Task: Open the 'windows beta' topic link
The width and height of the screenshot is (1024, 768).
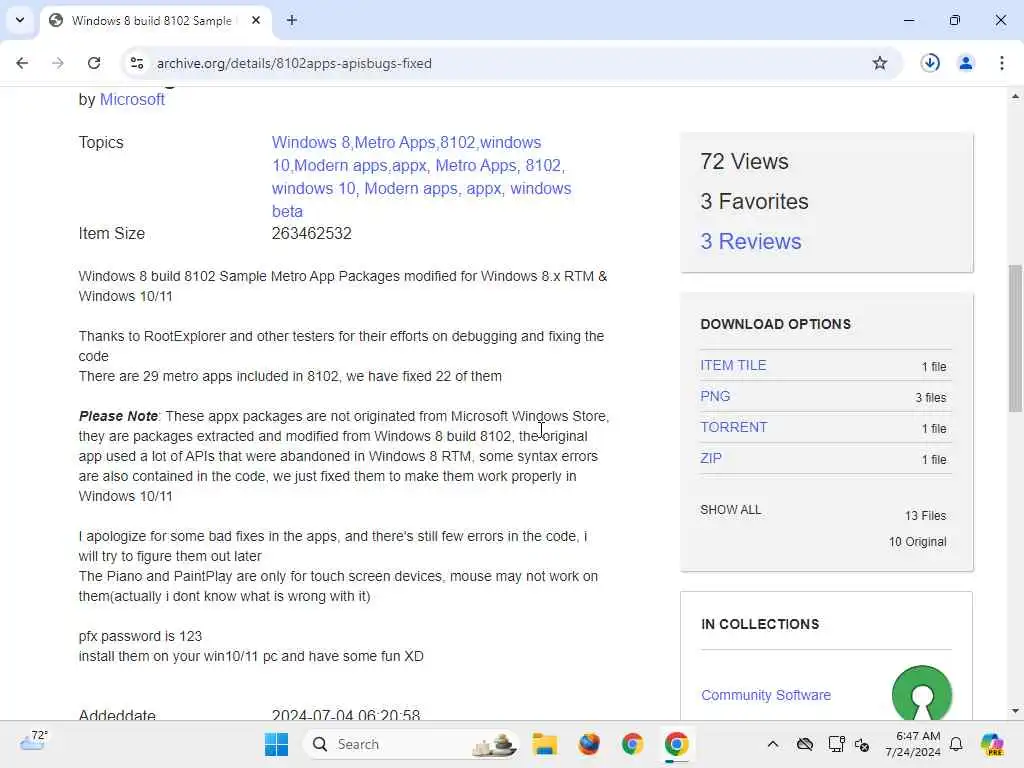Action: point(421,200)
